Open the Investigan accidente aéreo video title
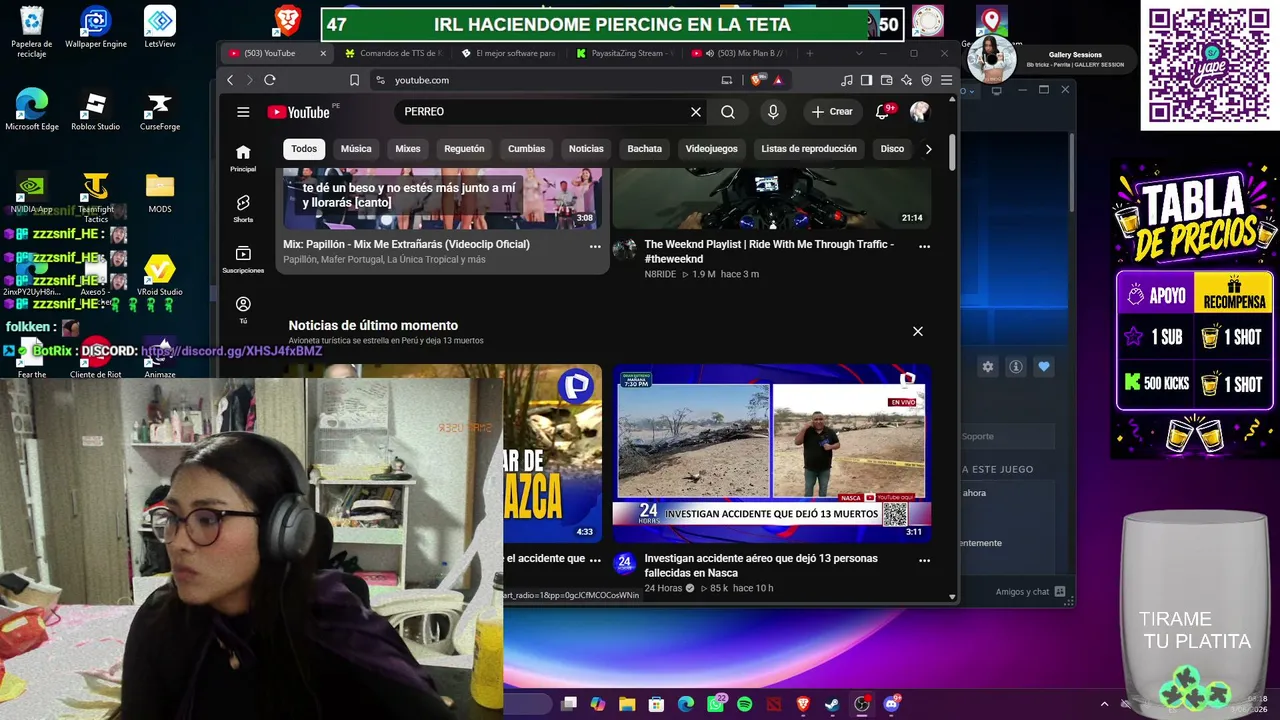The height and width of the screenshot is (720, 1280). click(x=761, y=565)
